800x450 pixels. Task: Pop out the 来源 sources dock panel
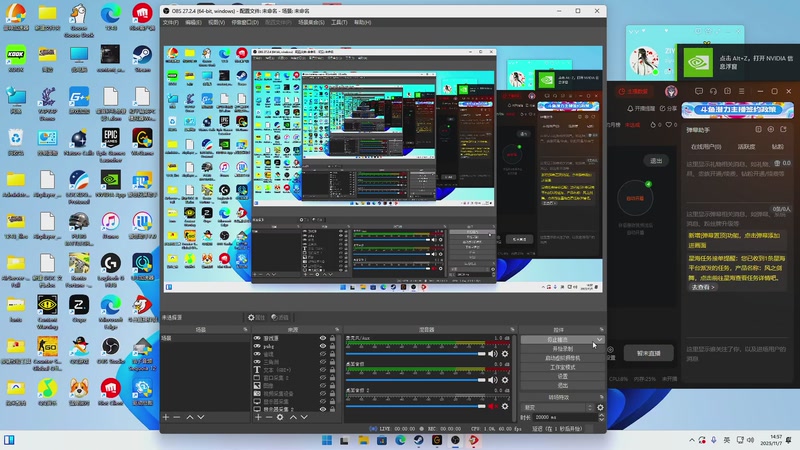tap(337, 330)
